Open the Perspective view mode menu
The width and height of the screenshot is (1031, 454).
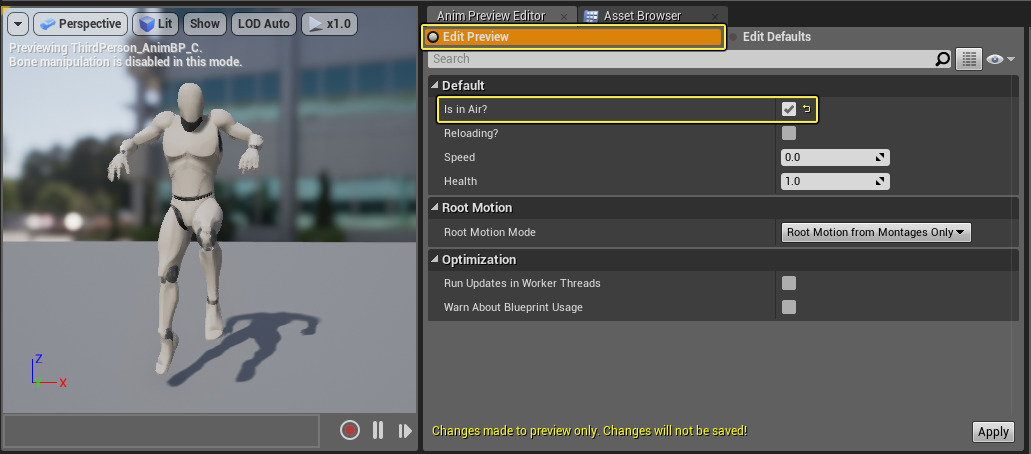pyautogui.click(x=80, y=24)
